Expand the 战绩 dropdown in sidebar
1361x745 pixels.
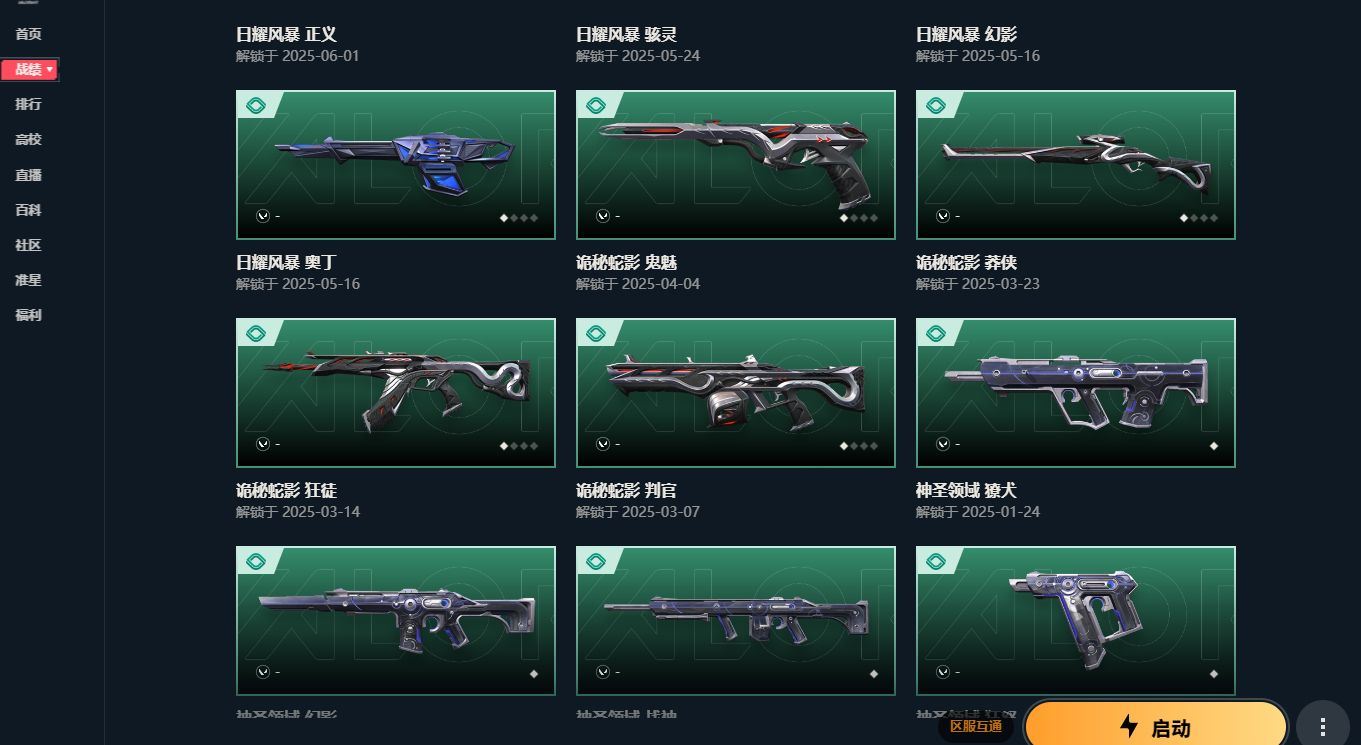coord(30,69)
